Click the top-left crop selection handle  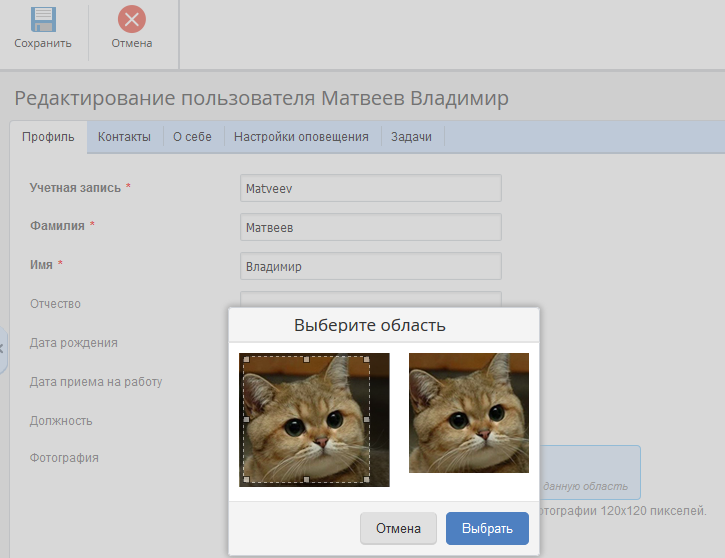pos(245,359)
